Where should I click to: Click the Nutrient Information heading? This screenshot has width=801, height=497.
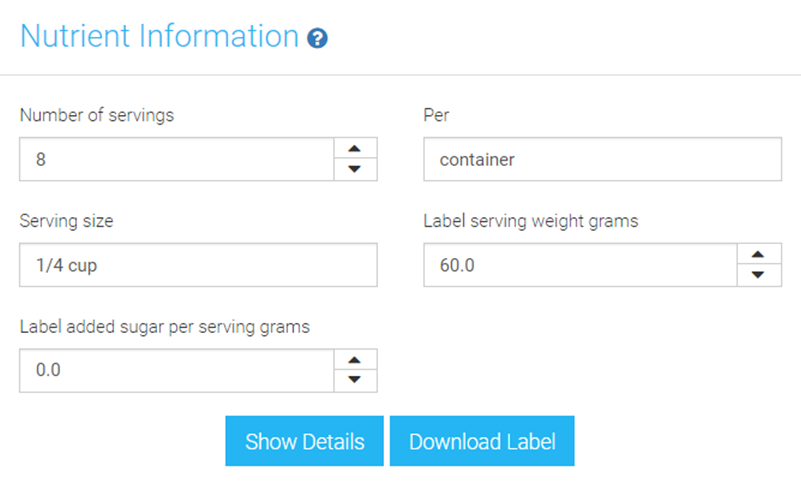click(x=160, y=37)
